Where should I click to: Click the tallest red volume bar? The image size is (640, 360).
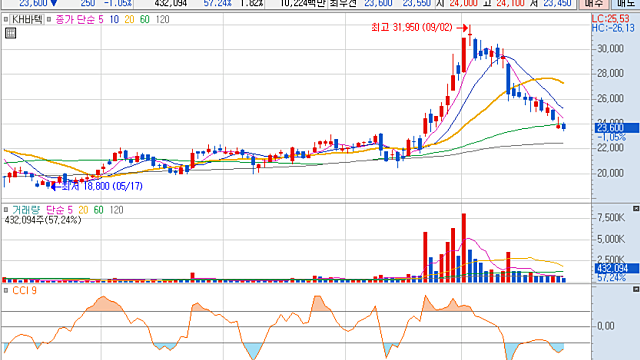(464, 248)
